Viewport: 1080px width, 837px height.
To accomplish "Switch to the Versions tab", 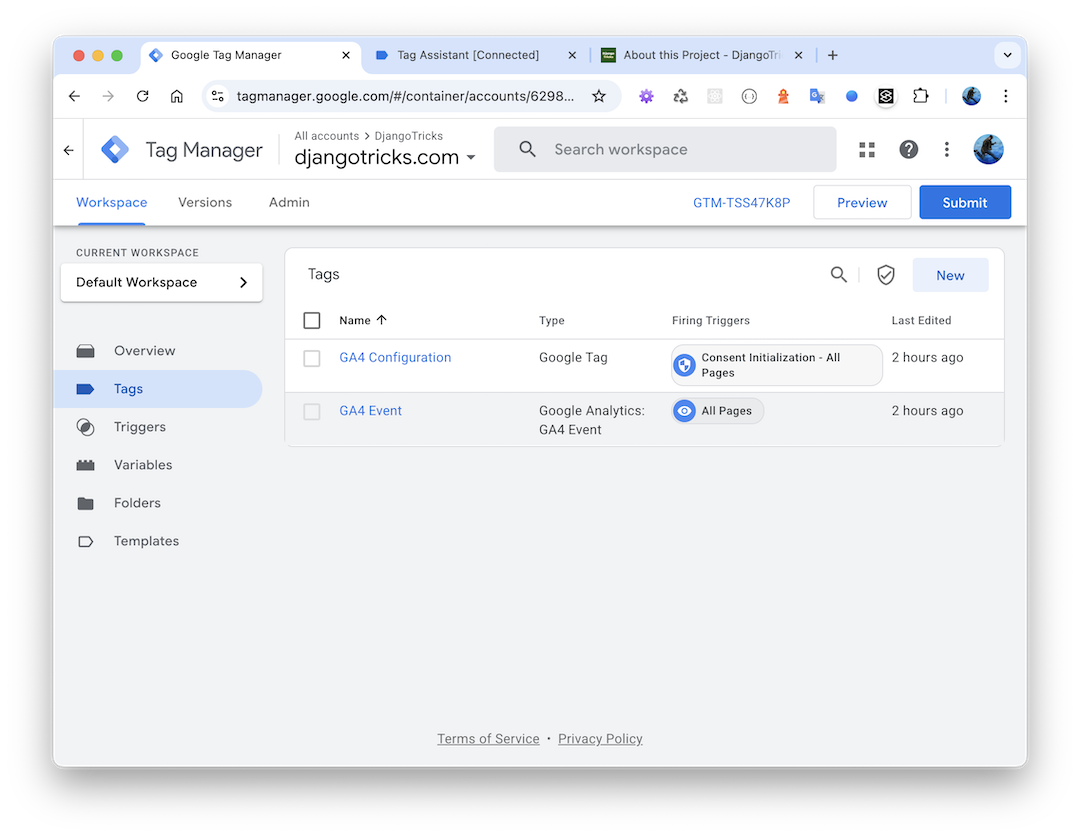I will tap(205, 203).
